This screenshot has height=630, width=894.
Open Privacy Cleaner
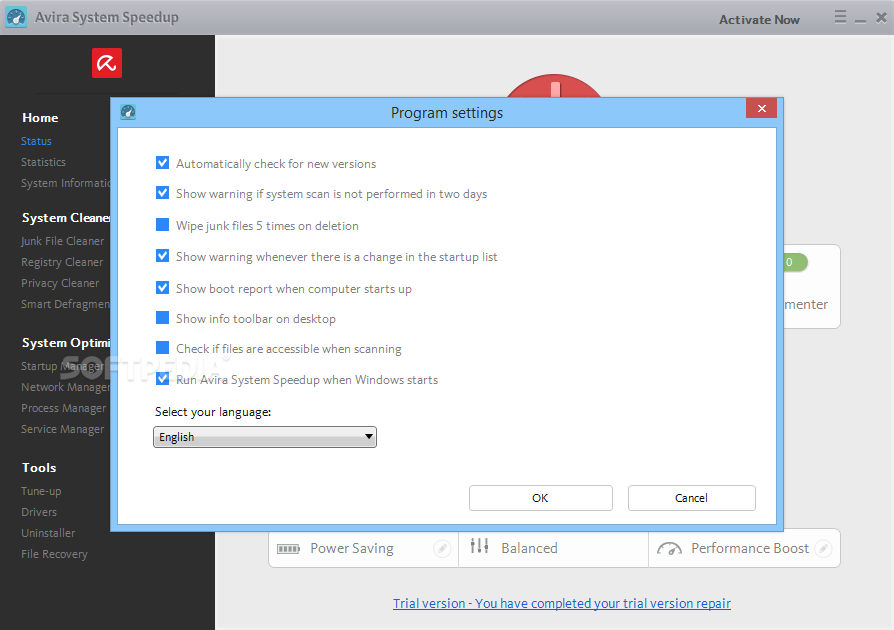tap(60, 283)
